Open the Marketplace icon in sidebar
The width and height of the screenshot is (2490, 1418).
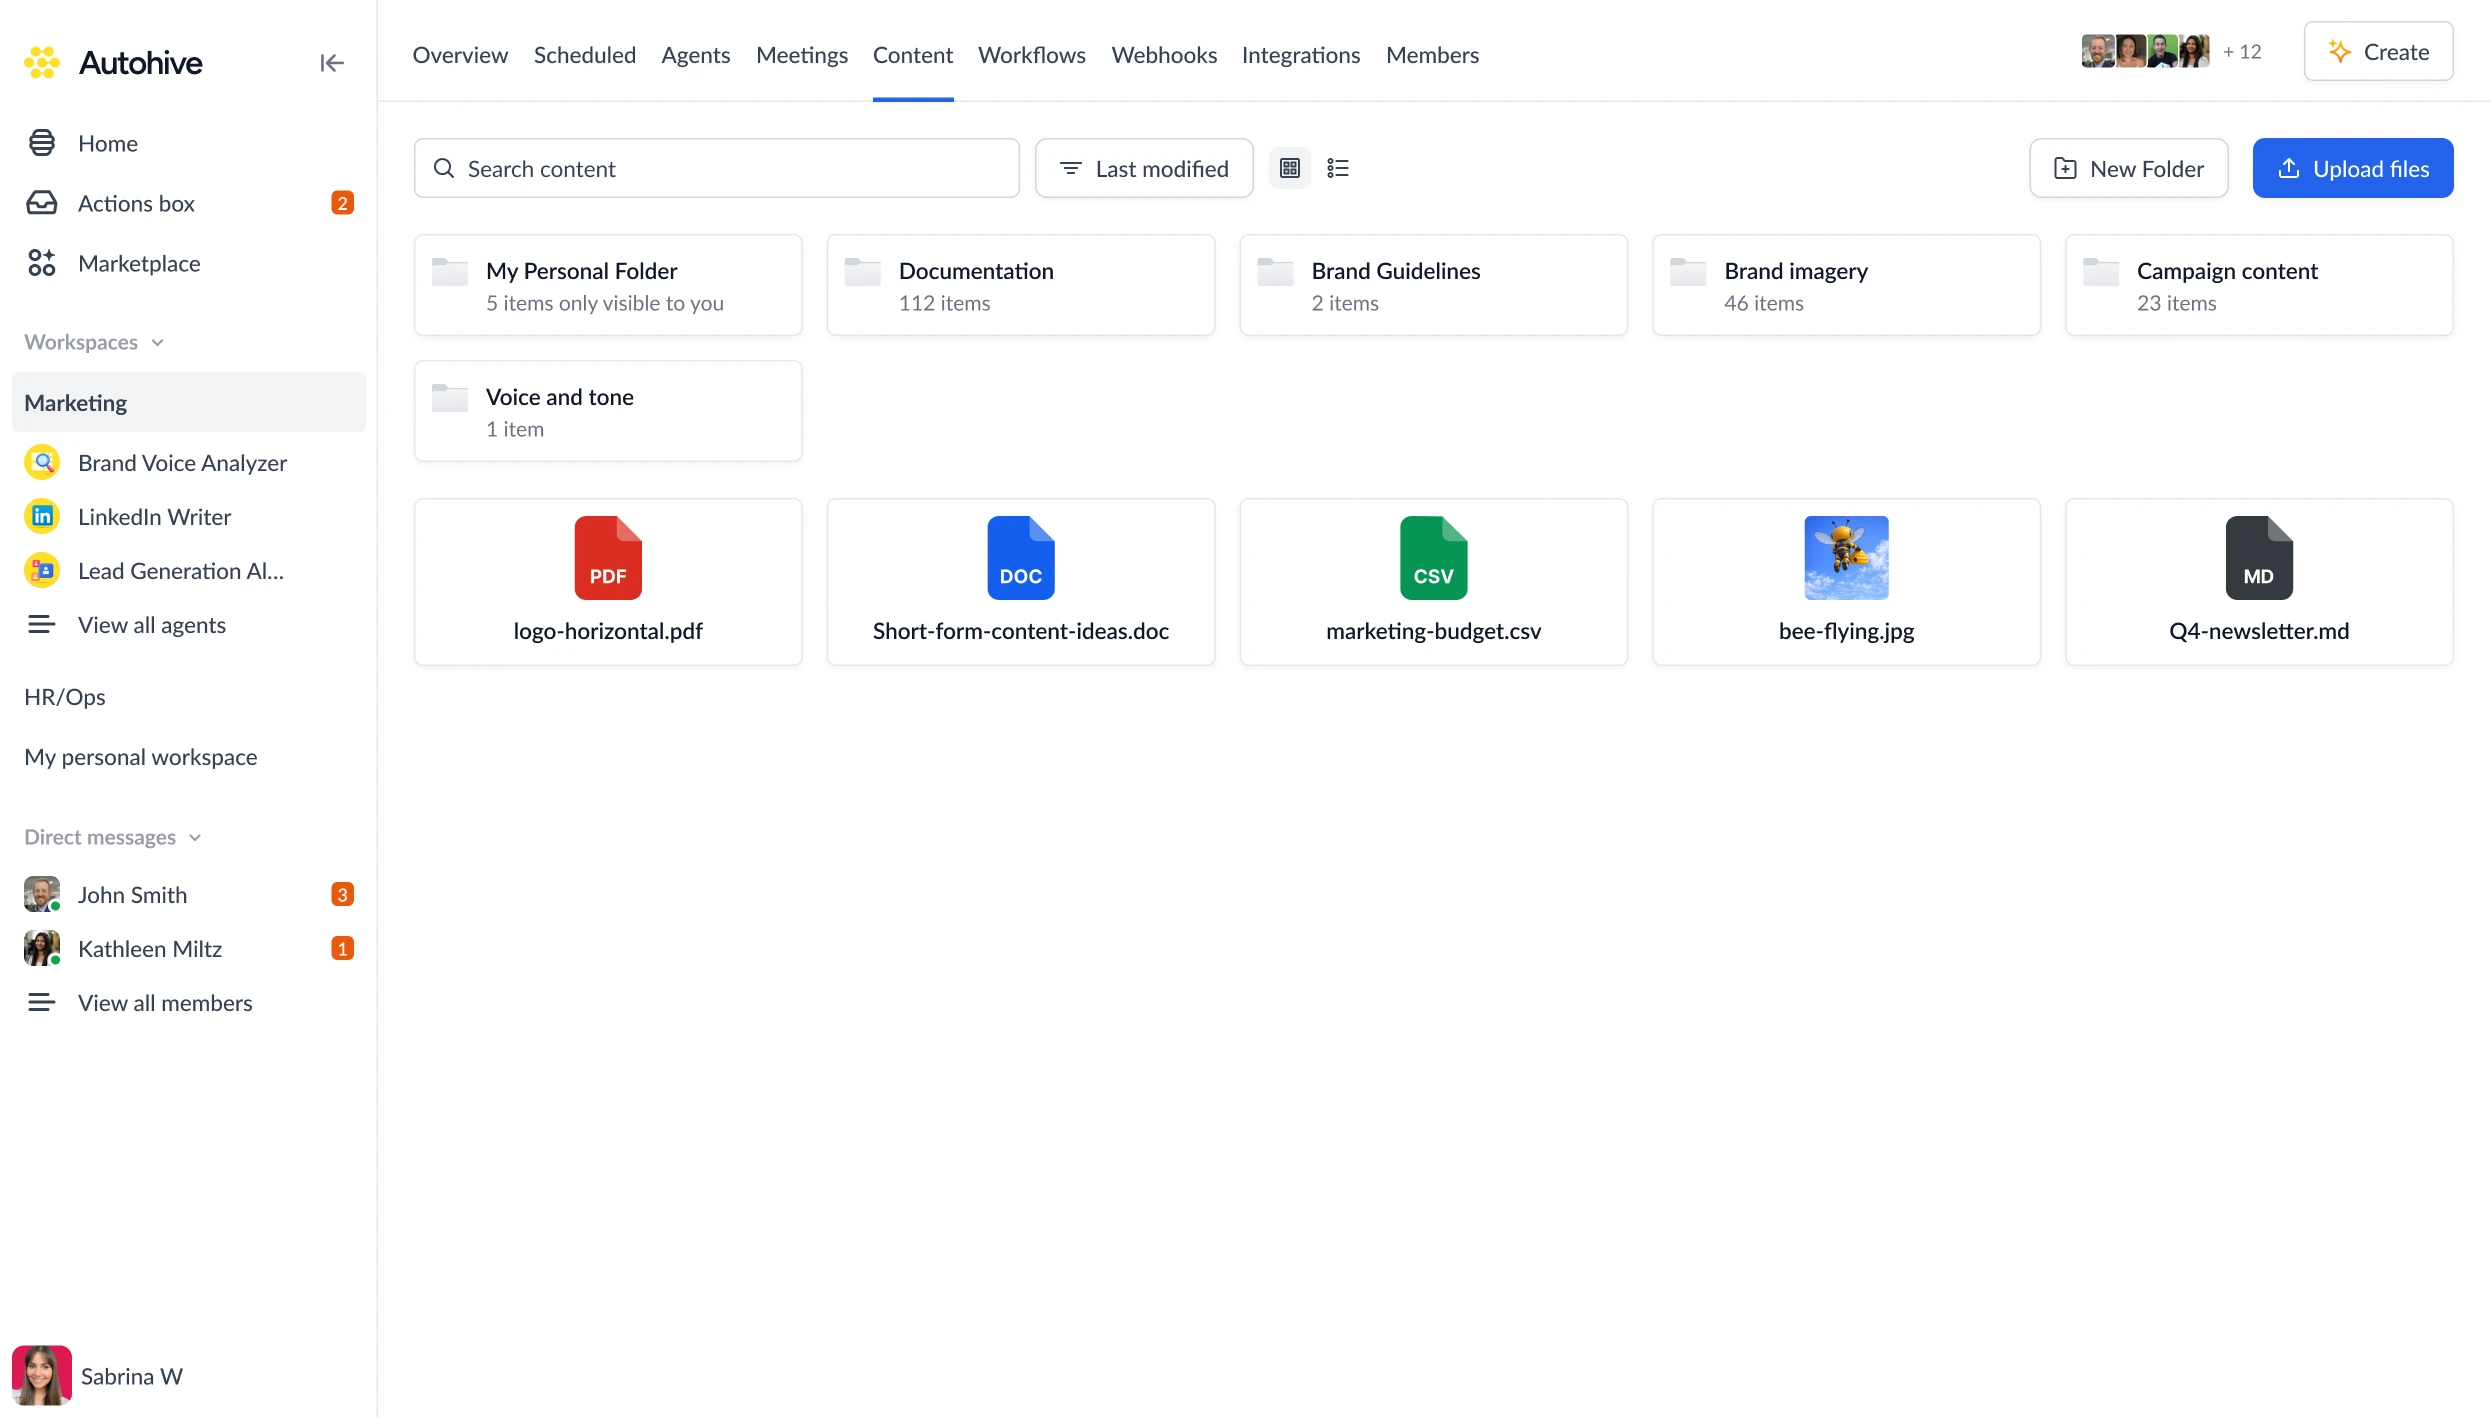coord(42,263)
